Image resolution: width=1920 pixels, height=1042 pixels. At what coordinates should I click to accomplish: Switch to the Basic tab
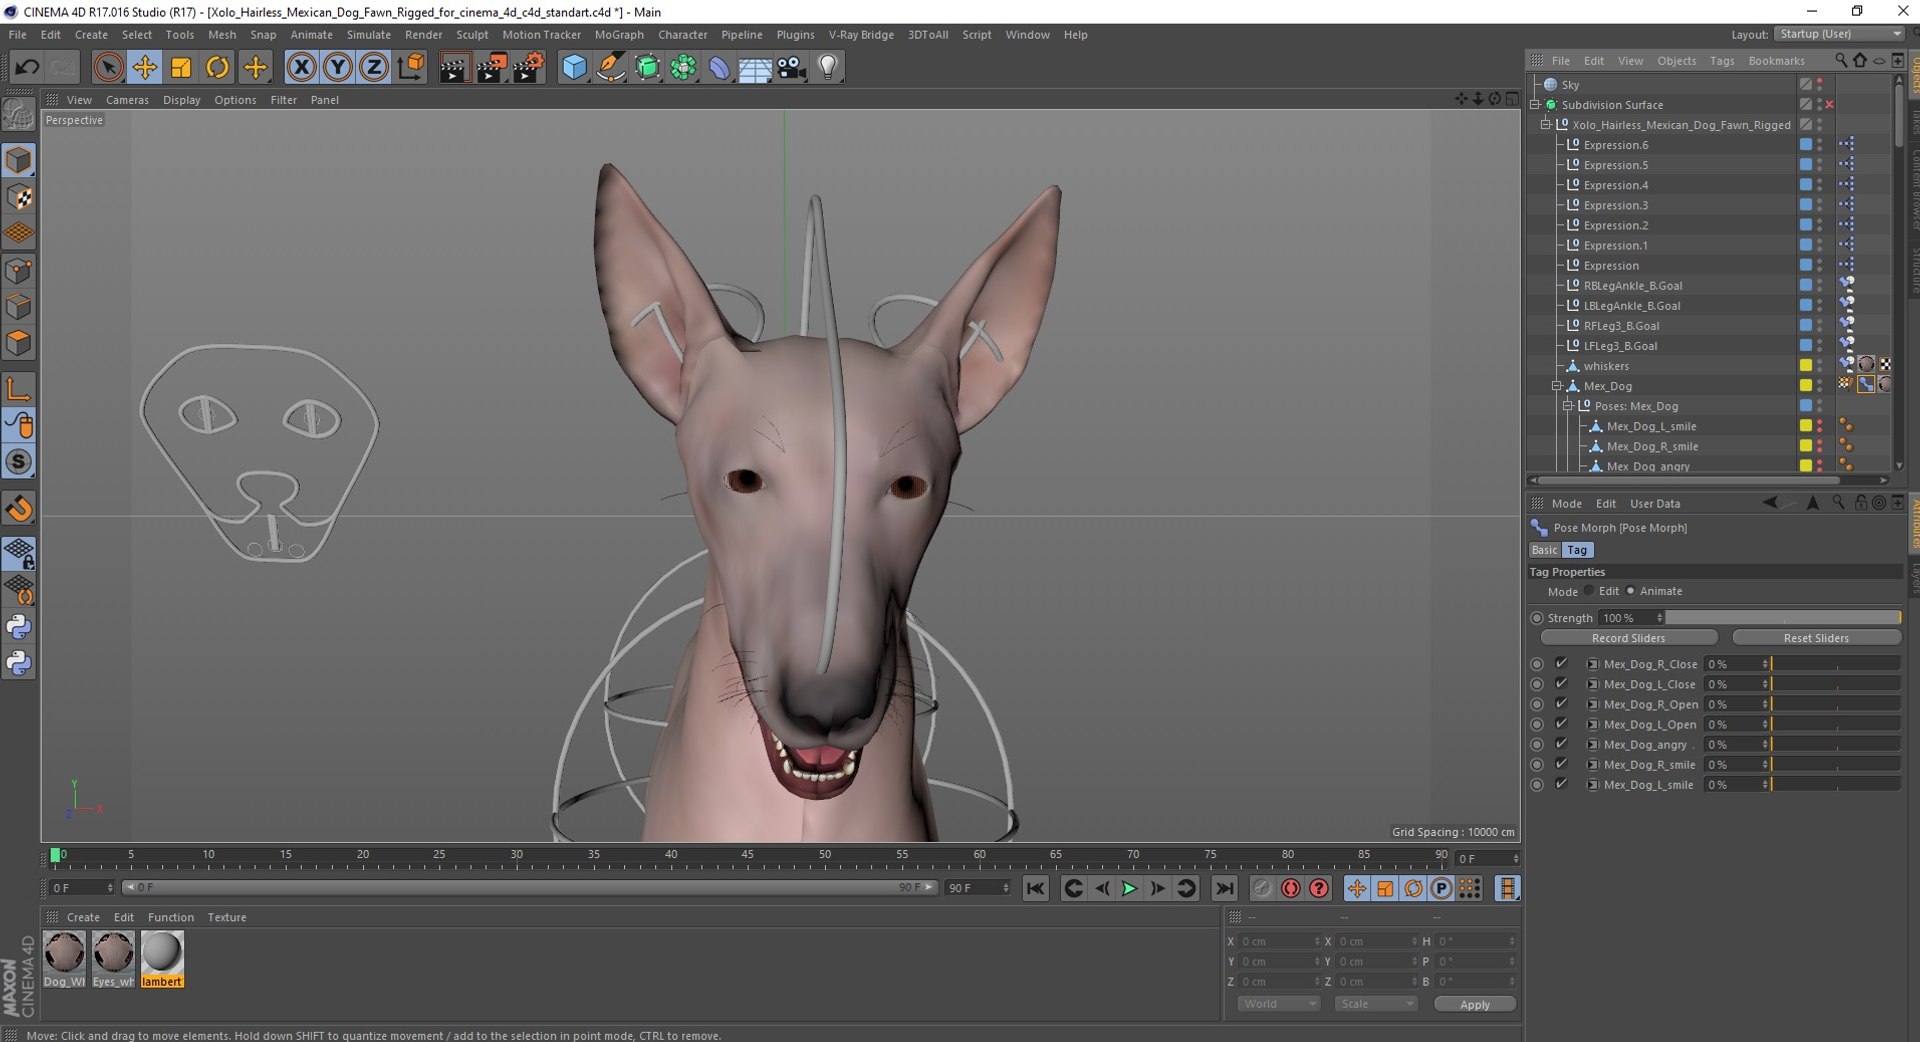click(x=1544, y=550)
